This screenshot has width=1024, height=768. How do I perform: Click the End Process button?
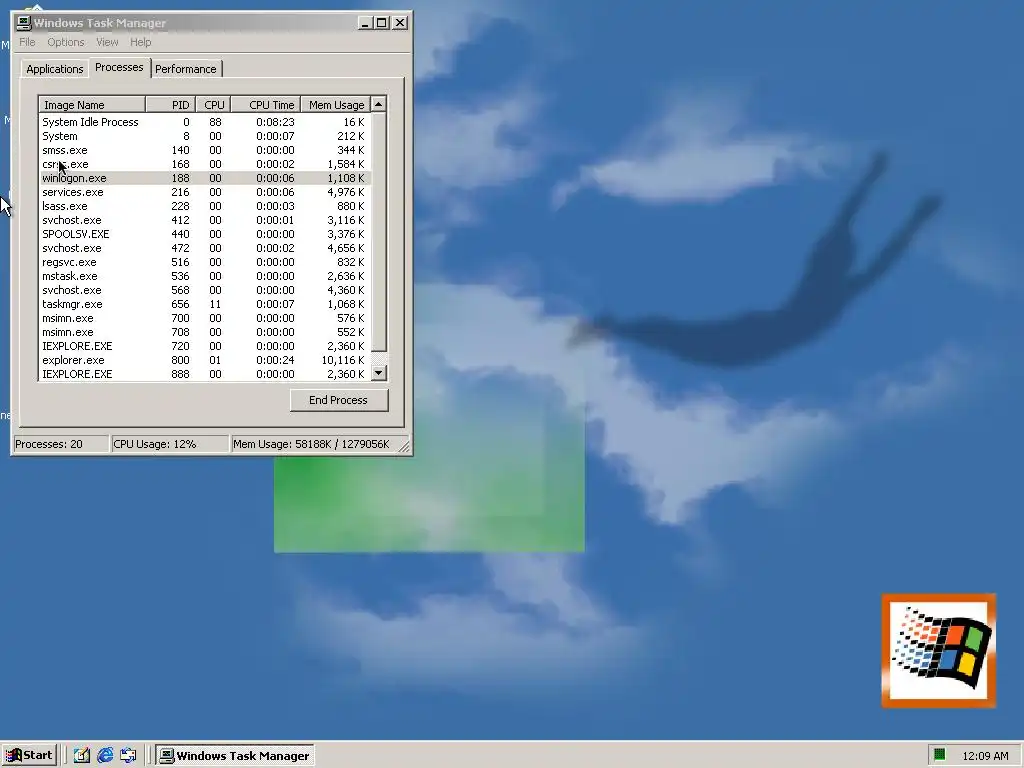point(339,400)
